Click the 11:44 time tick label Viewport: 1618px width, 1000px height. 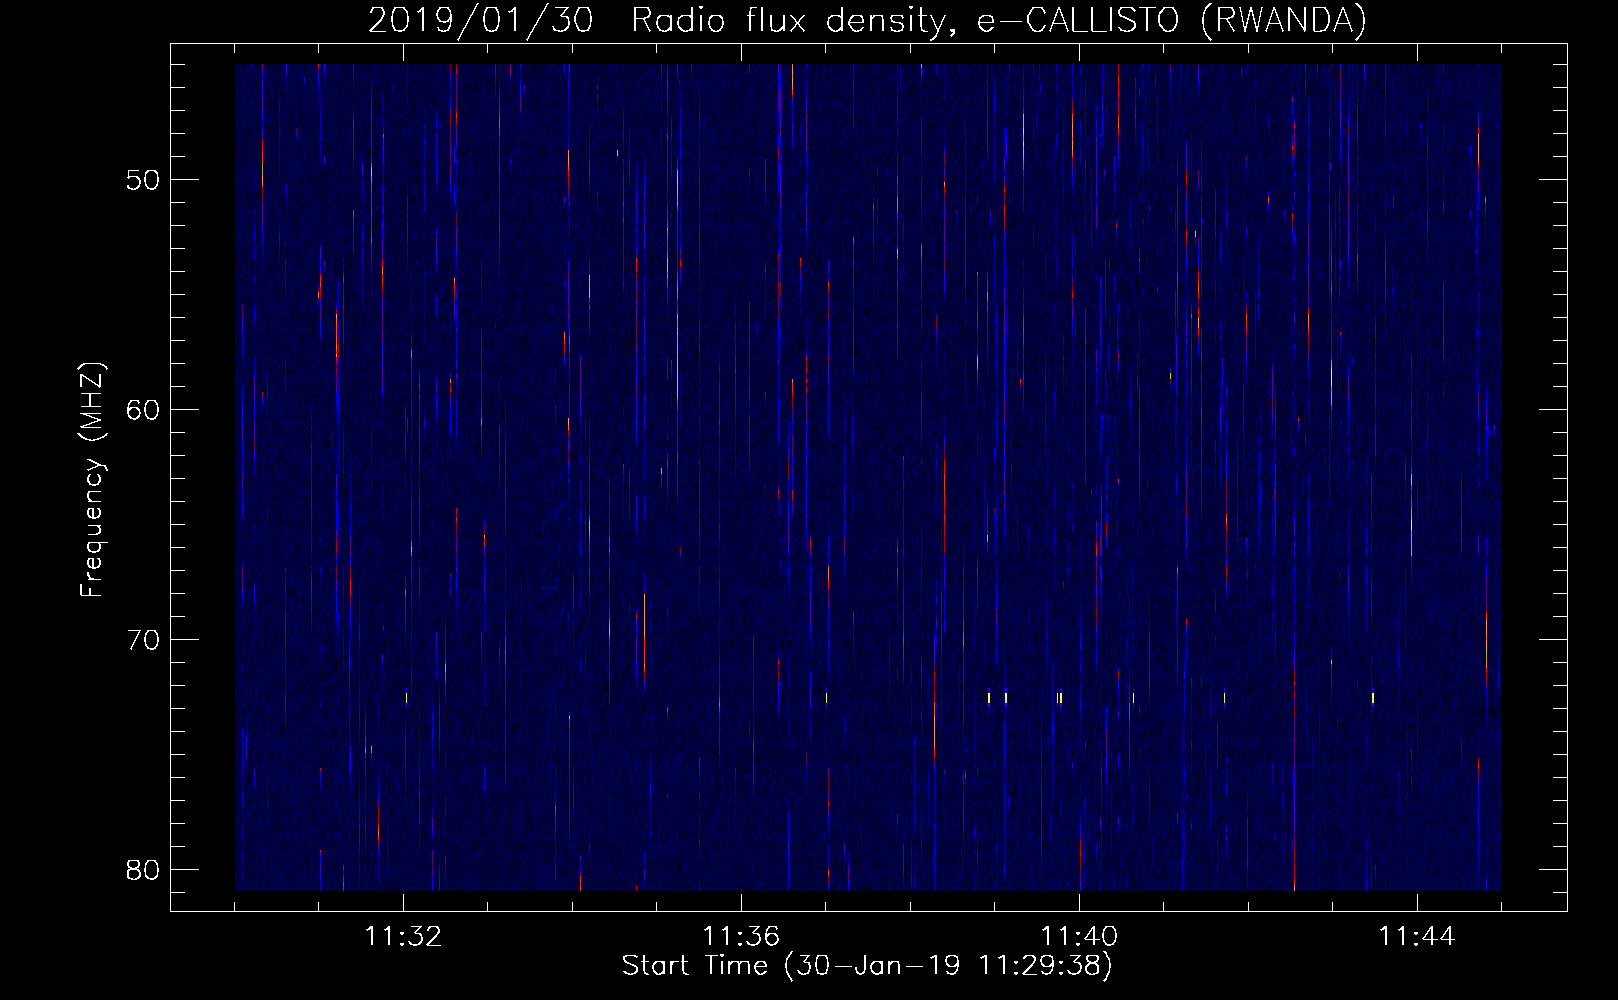[1417, 937]
